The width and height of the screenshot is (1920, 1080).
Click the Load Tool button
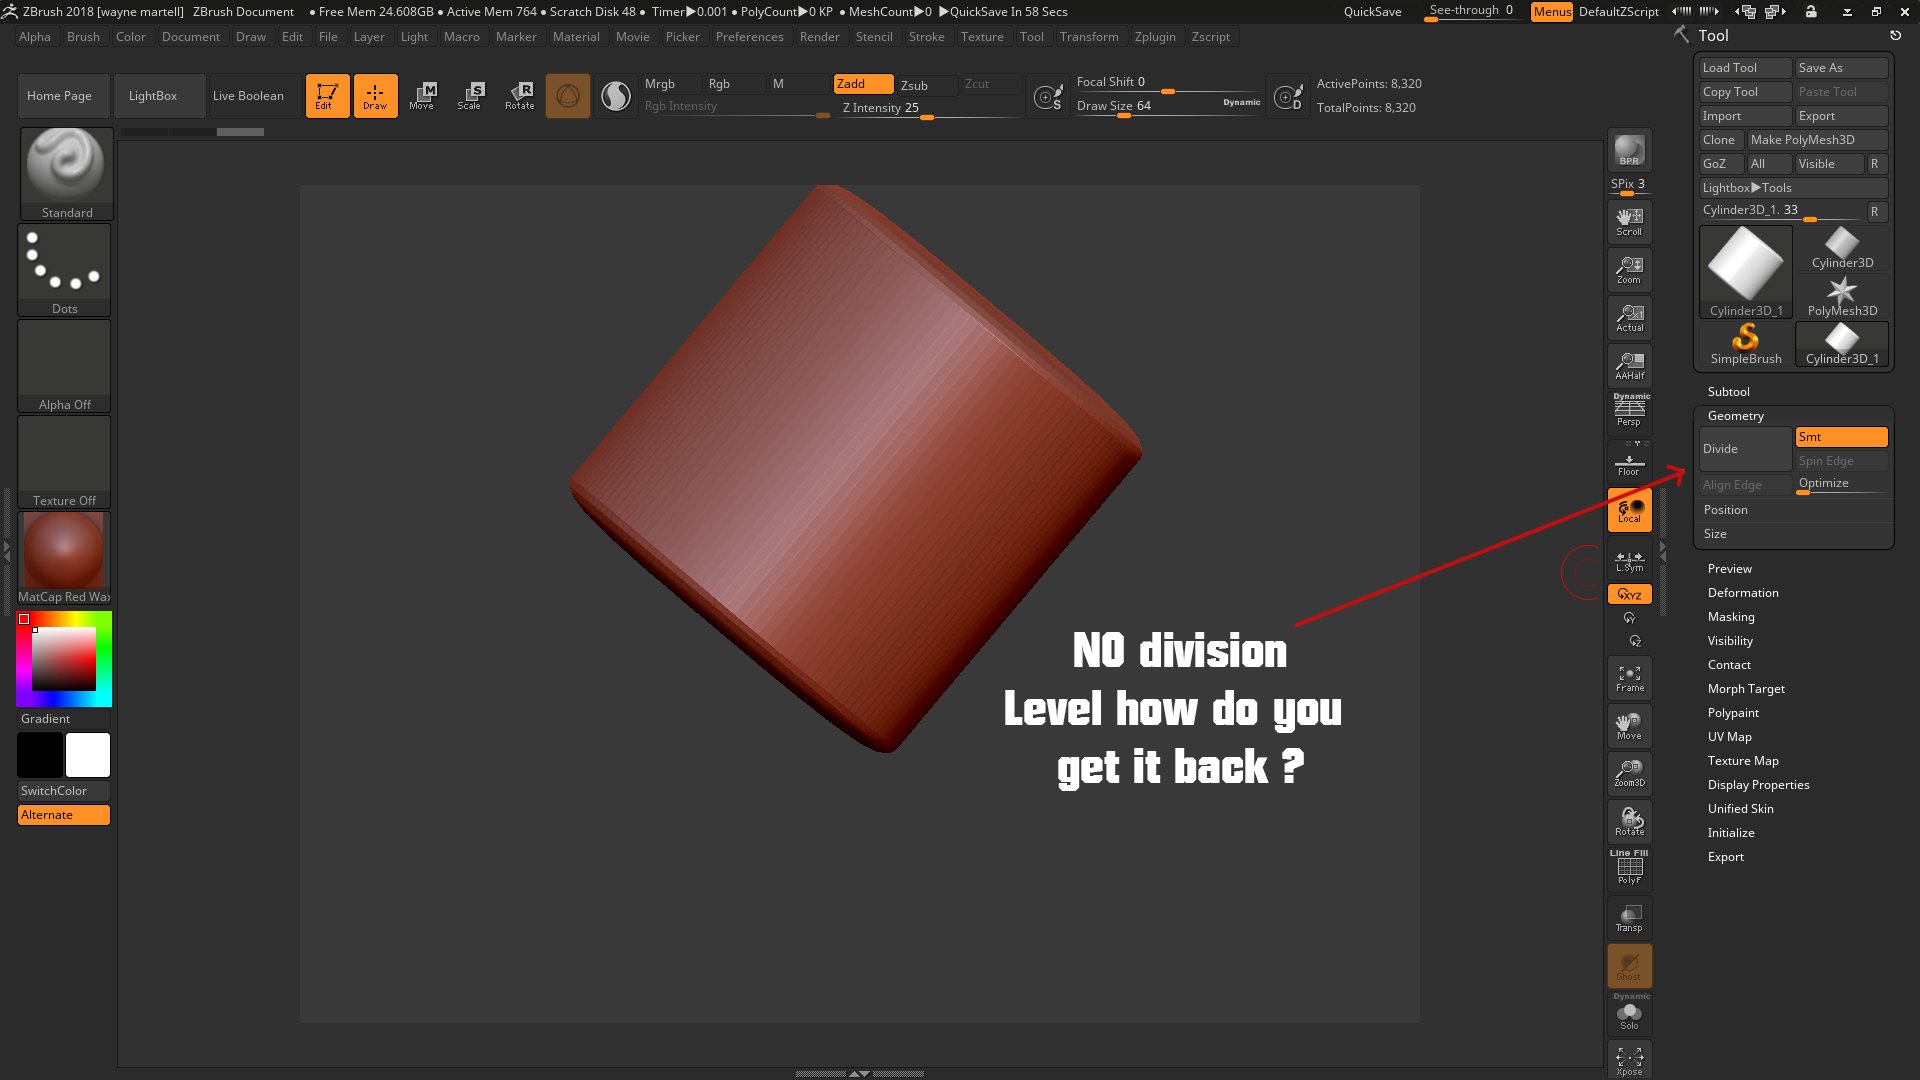click(x=1745, y=68)
